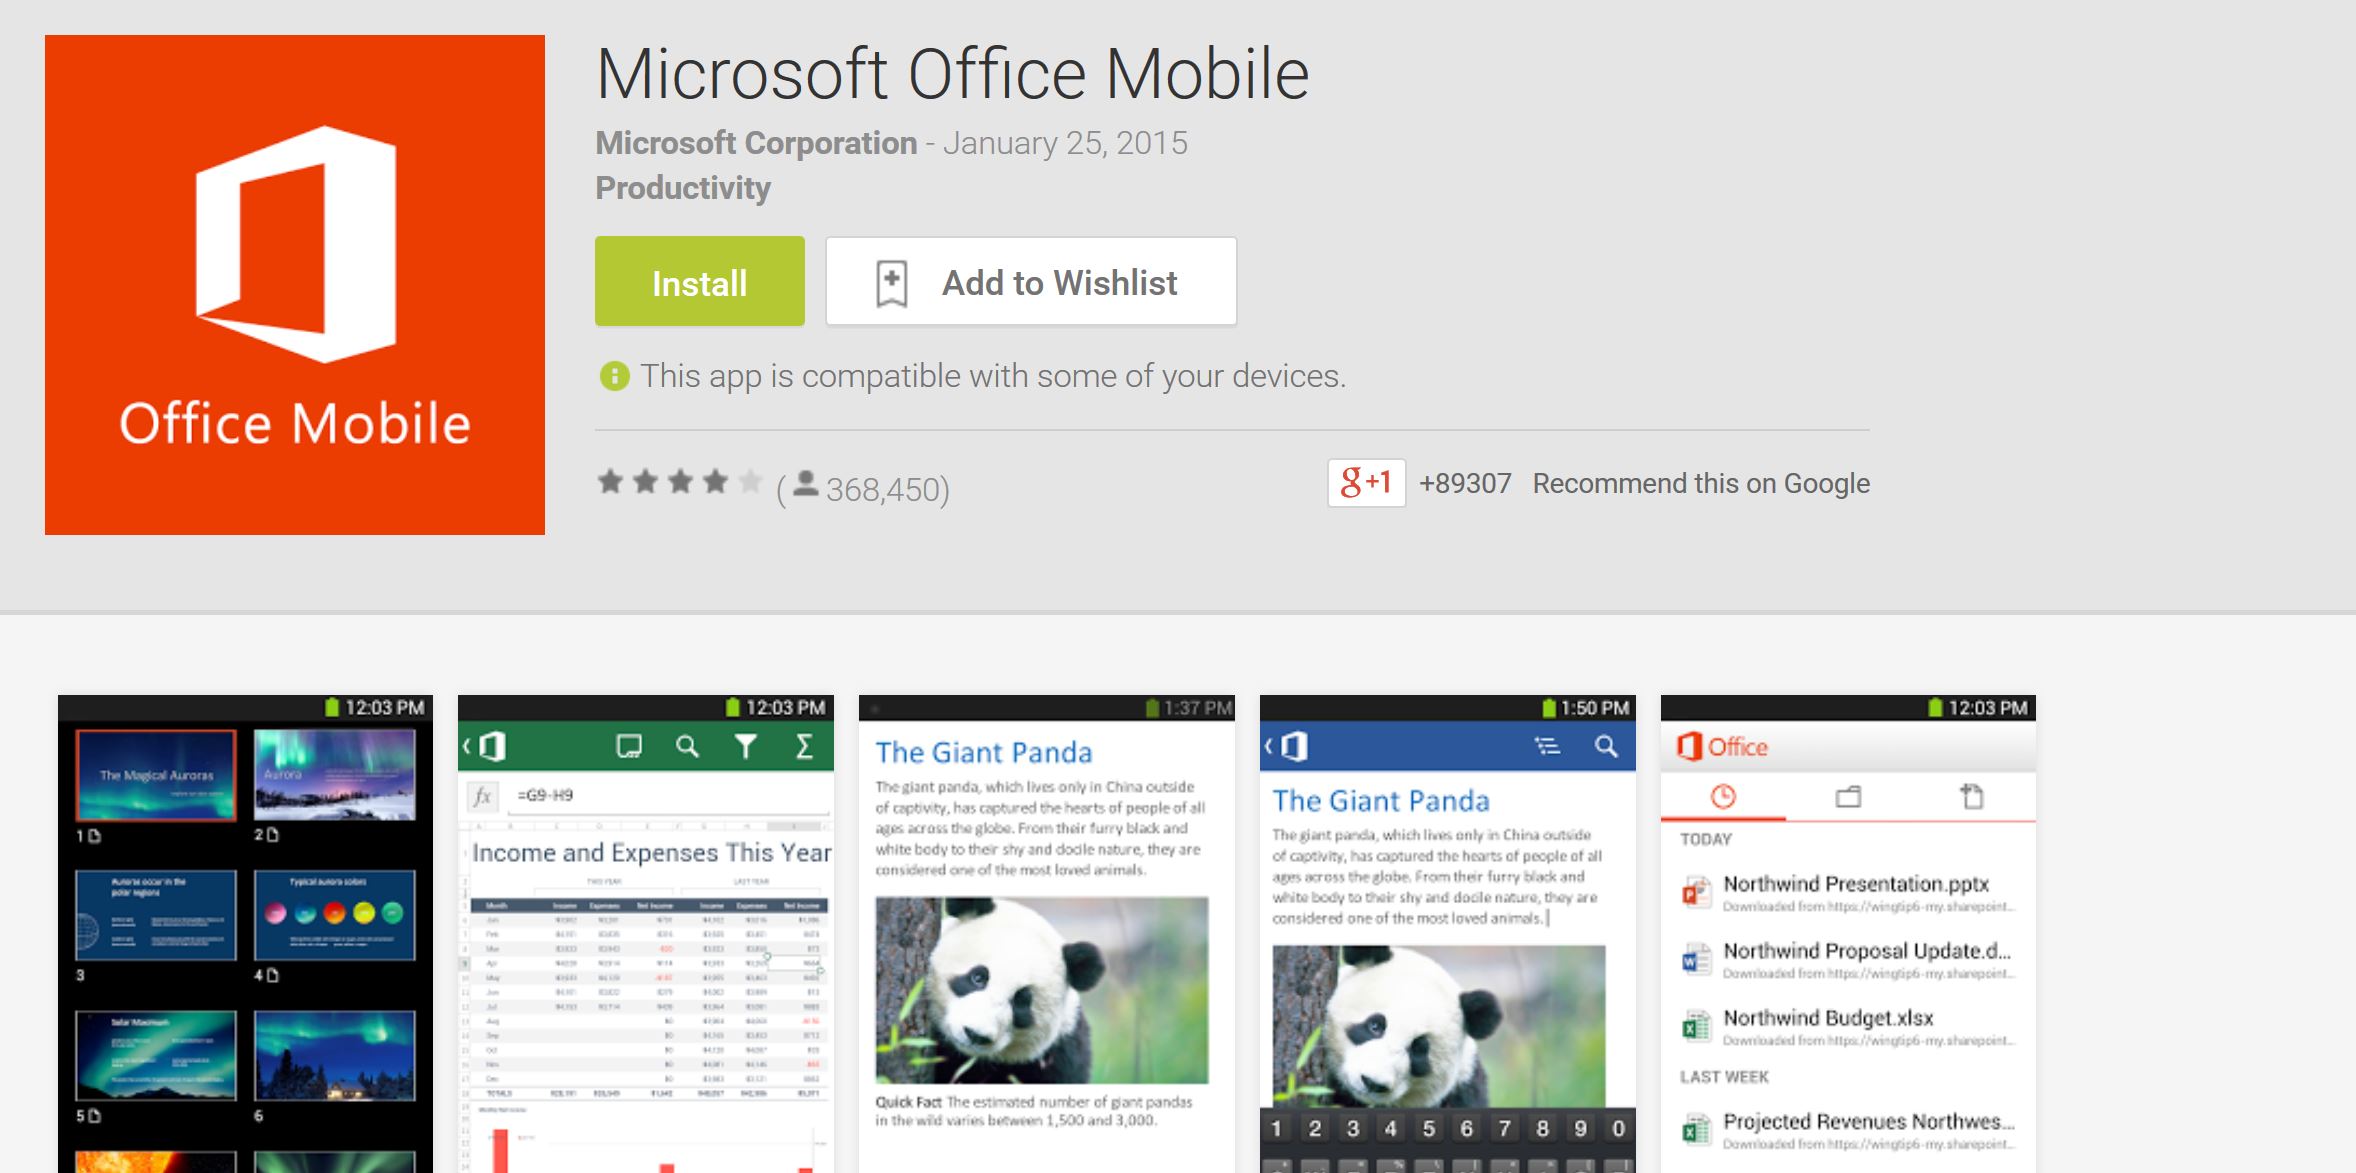Select the folder tab in Office screenshot
The image size is (2356, 1173).
1848,797
